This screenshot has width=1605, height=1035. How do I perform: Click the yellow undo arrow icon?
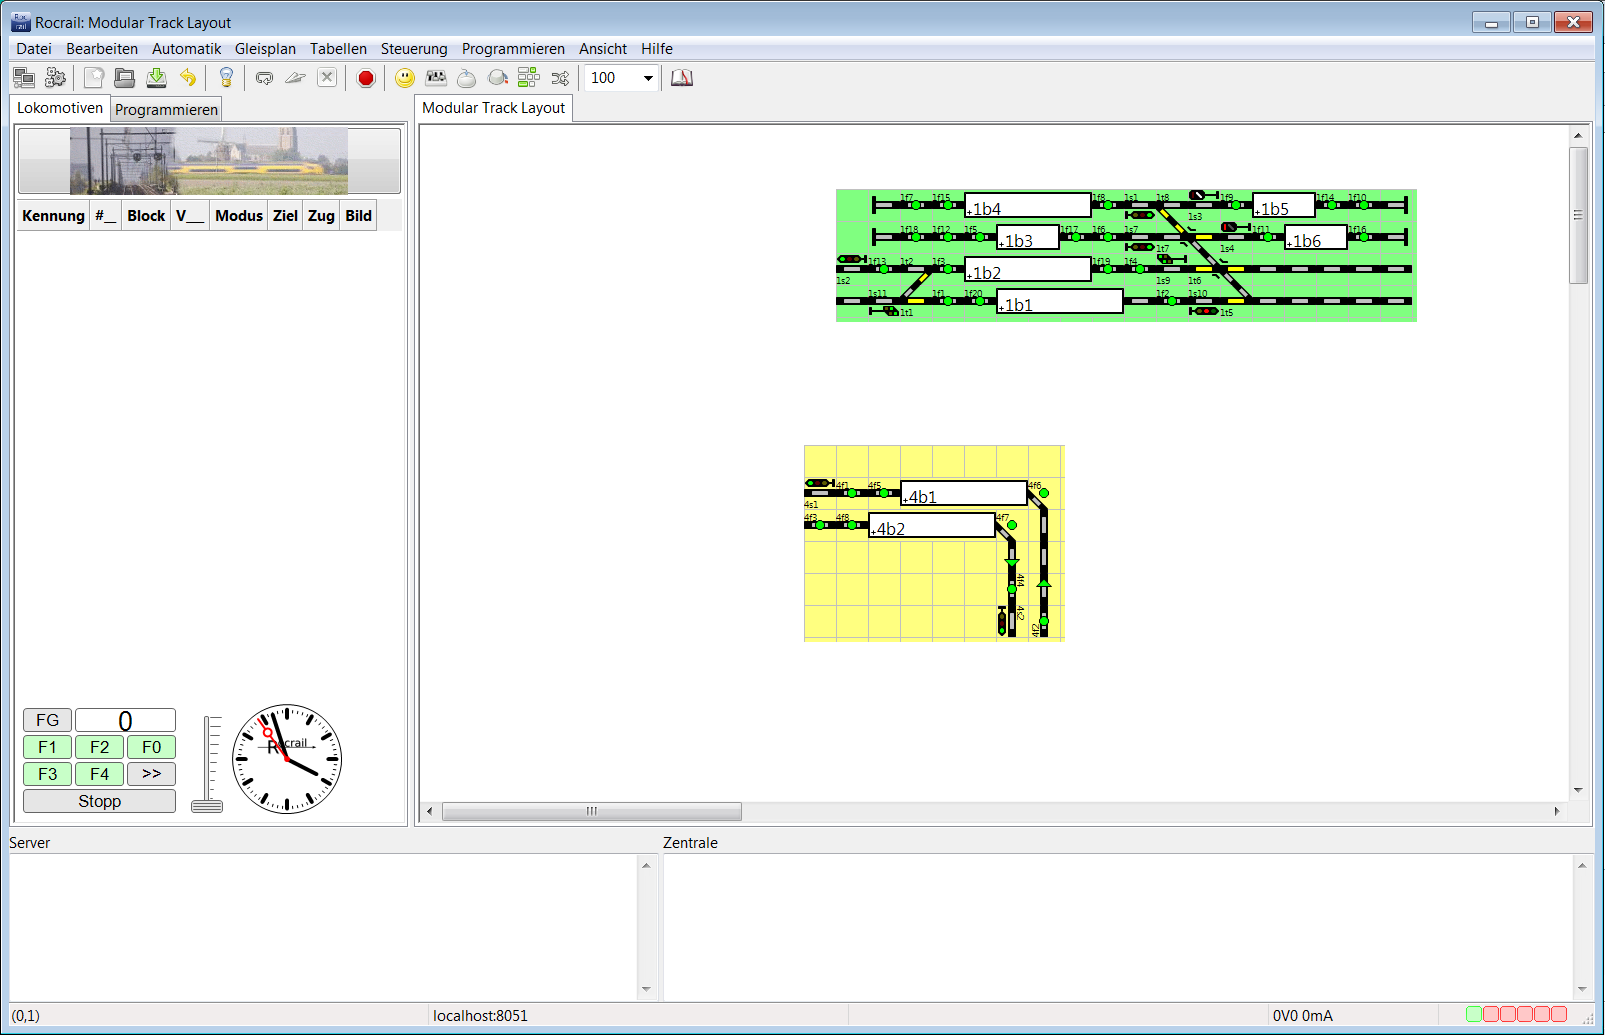click(188, 78)
